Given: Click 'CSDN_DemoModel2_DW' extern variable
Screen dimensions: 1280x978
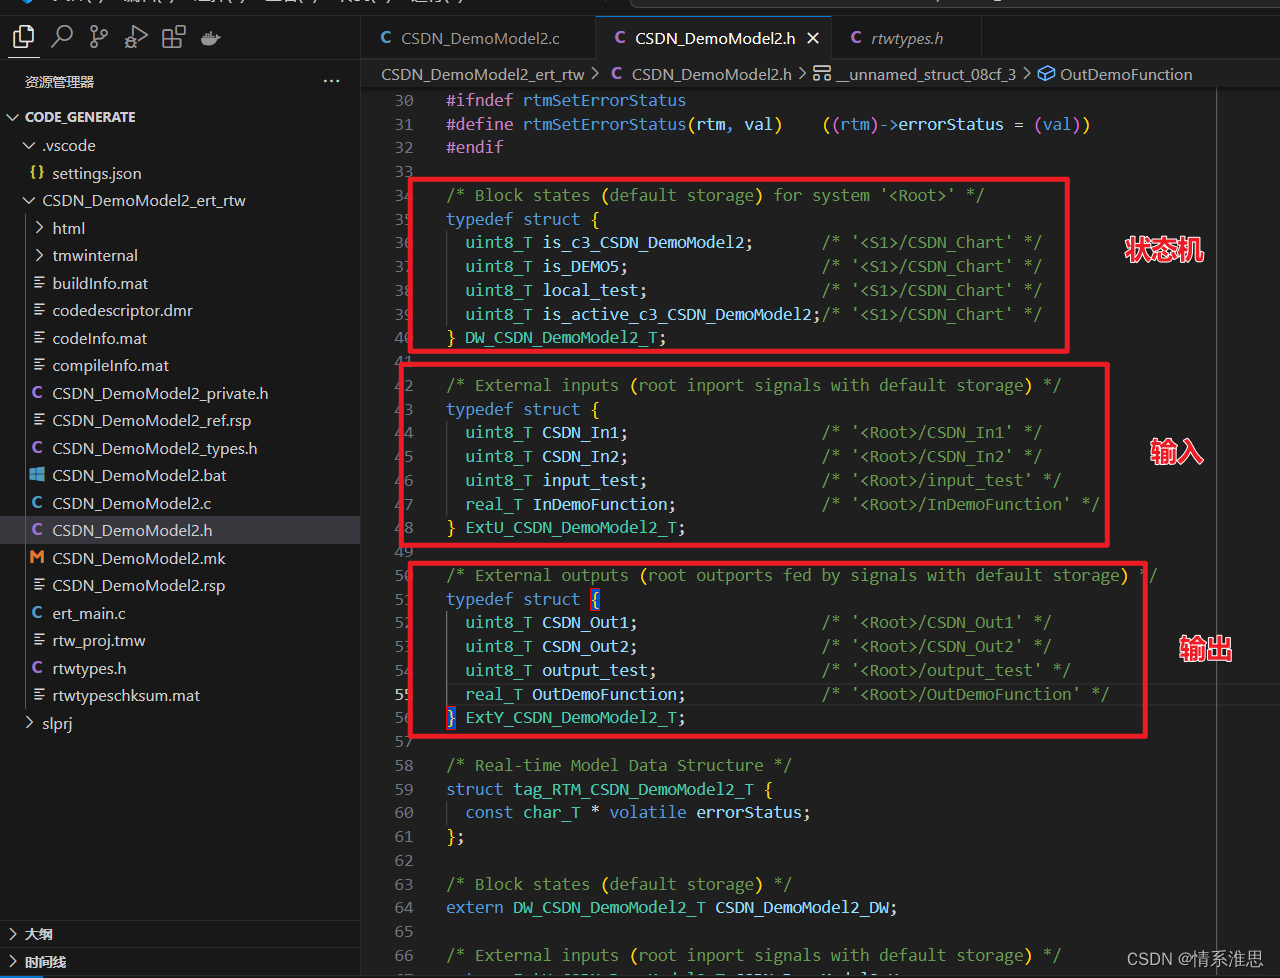Looking at the screenshot, I should 802,908.
